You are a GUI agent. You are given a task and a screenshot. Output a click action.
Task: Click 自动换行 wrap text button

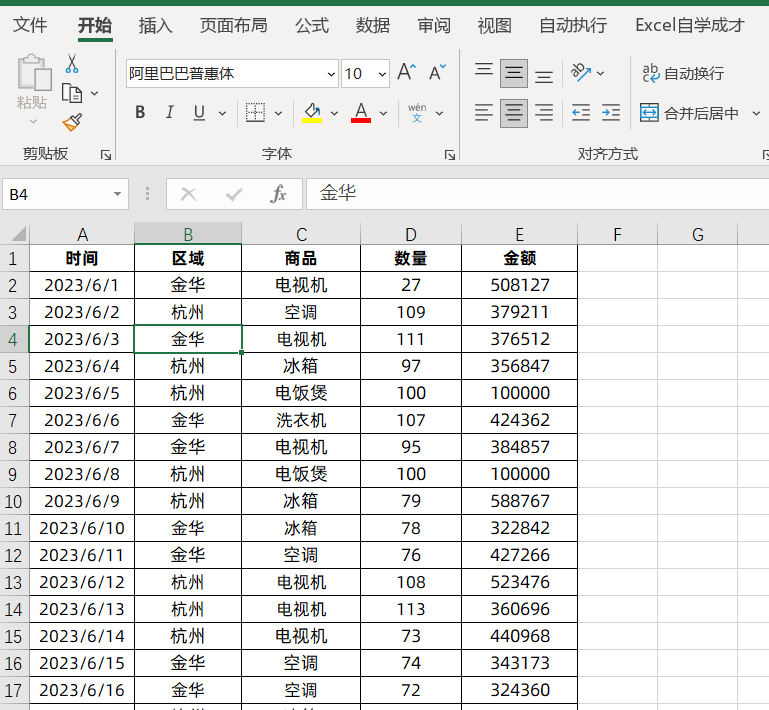coord(683,74)
